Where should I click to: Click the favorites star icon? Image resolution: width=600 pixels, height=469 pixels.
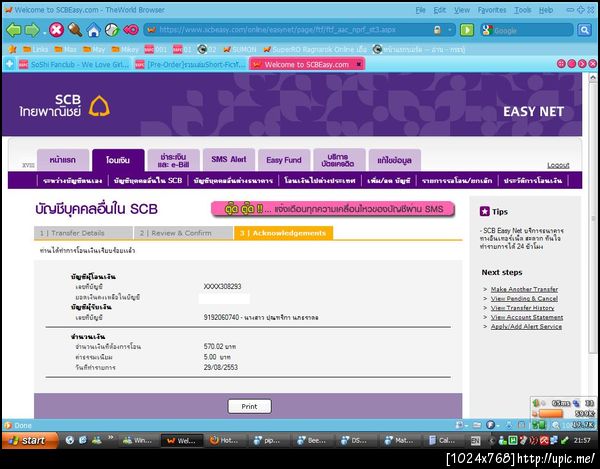point(12,49)
